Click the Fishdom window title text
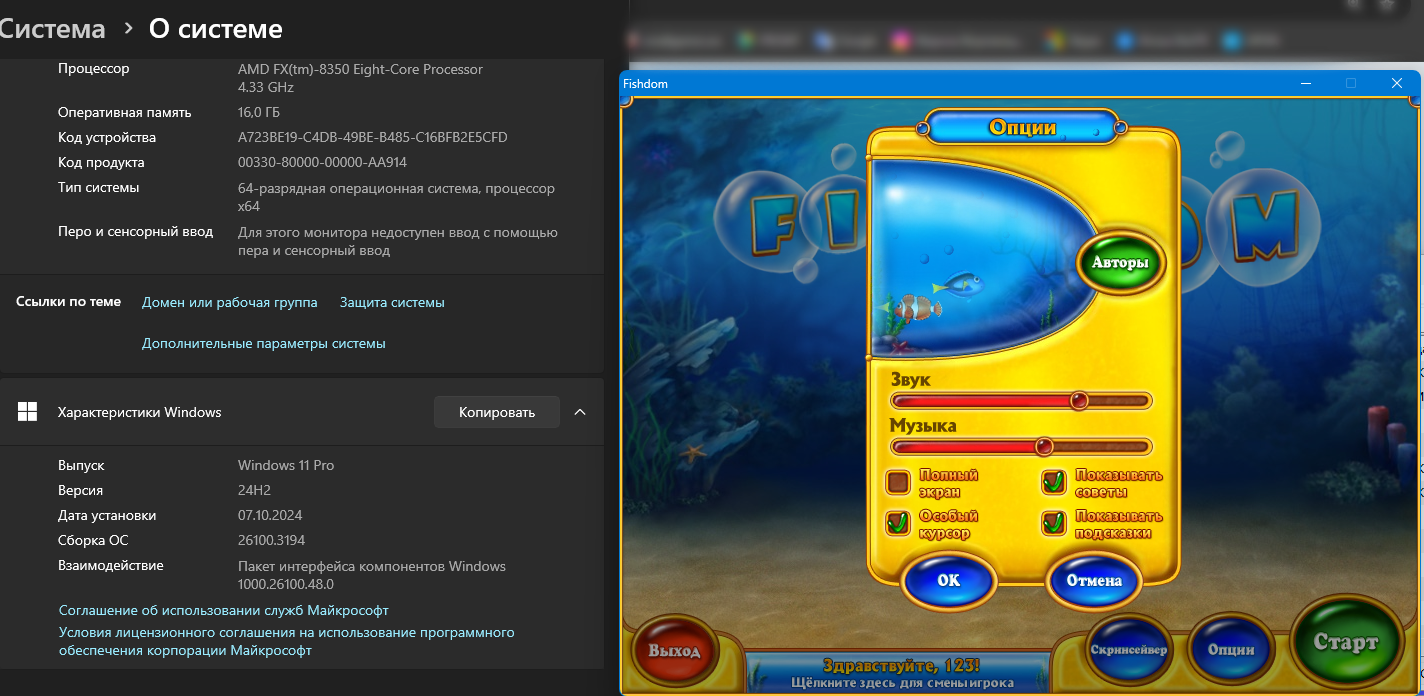Image resolution: width=1424 pixels, height=696 pixels. pyautogui.click(x=645, y=84)
